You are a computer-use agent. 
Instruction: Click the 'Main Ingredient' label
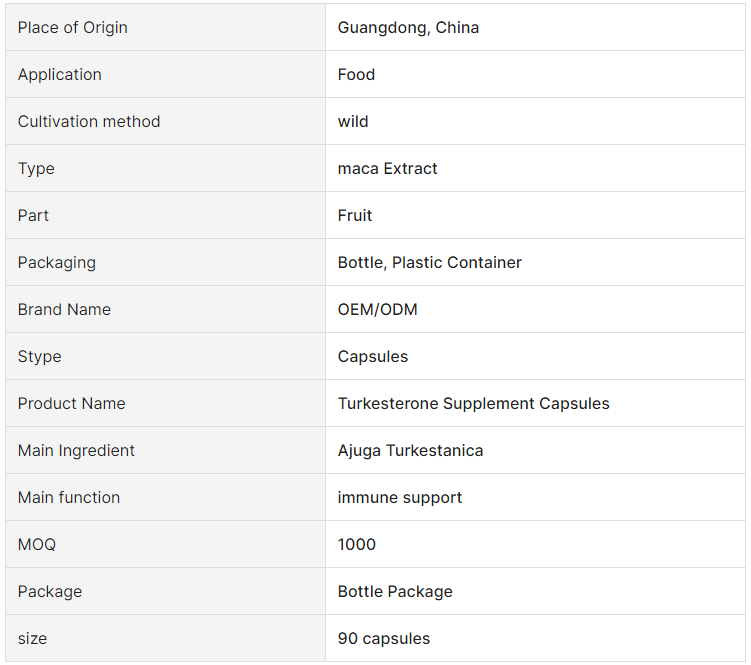tap(76, 450)
